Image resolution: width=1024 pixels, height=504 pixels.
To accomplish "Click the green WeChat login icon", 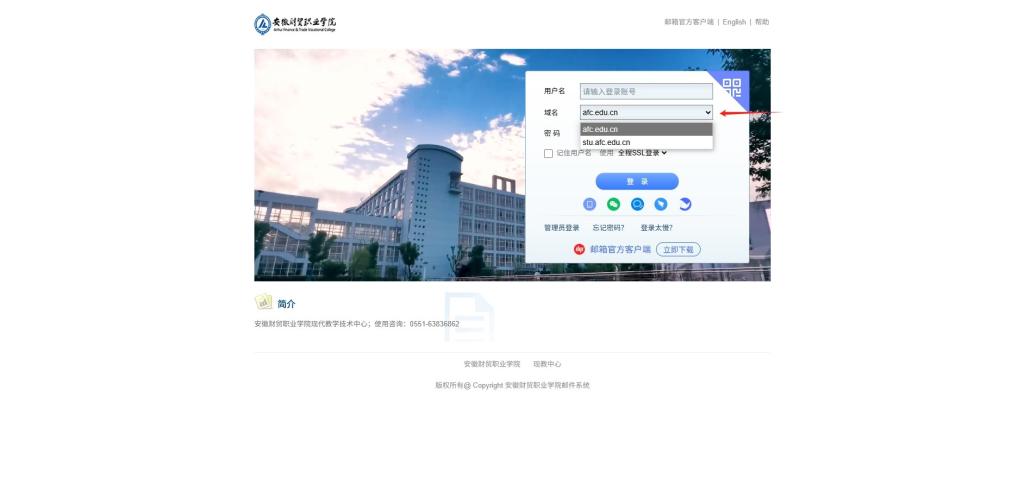I will [x=613, y=204].
